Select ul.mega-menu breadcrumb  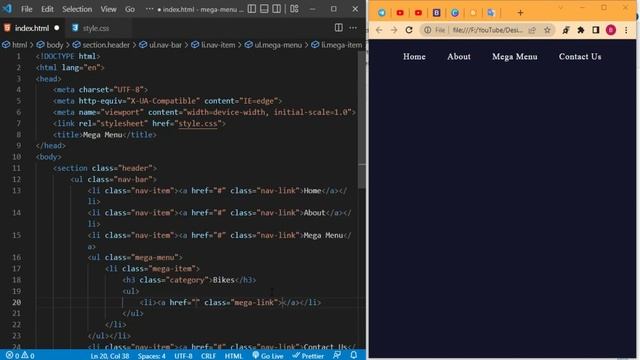[278, 45]
